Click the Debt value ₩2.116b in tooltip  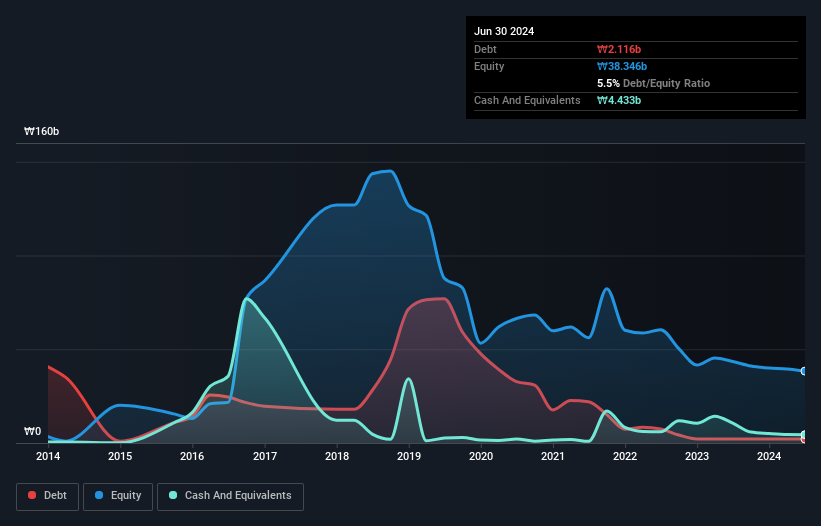(619, 49)
